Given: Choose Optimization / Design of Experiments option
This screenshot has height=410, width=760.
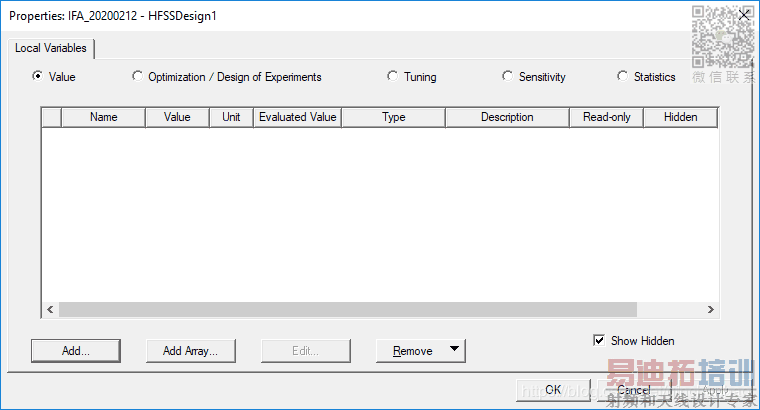Looking at the screenshot, I should click(138, 76).
